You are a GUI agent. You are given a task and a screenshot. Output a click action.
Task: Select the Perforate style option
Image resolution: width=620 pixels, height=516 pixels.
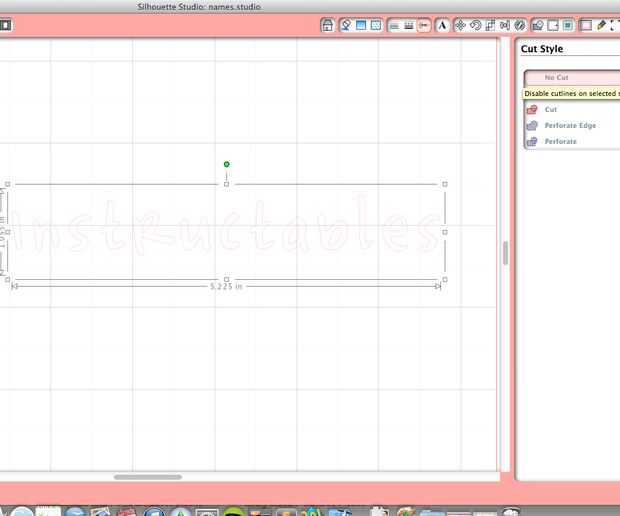tap(572, 141)
